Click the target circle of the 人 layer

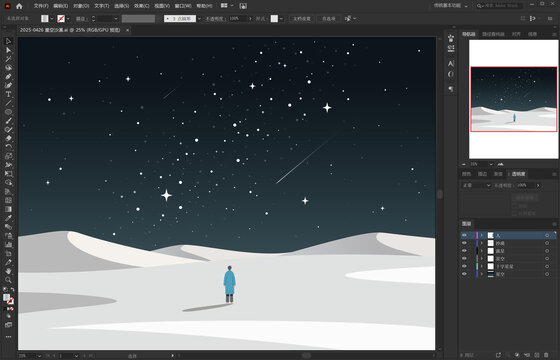pyautogui.click(x=547, y=235)
